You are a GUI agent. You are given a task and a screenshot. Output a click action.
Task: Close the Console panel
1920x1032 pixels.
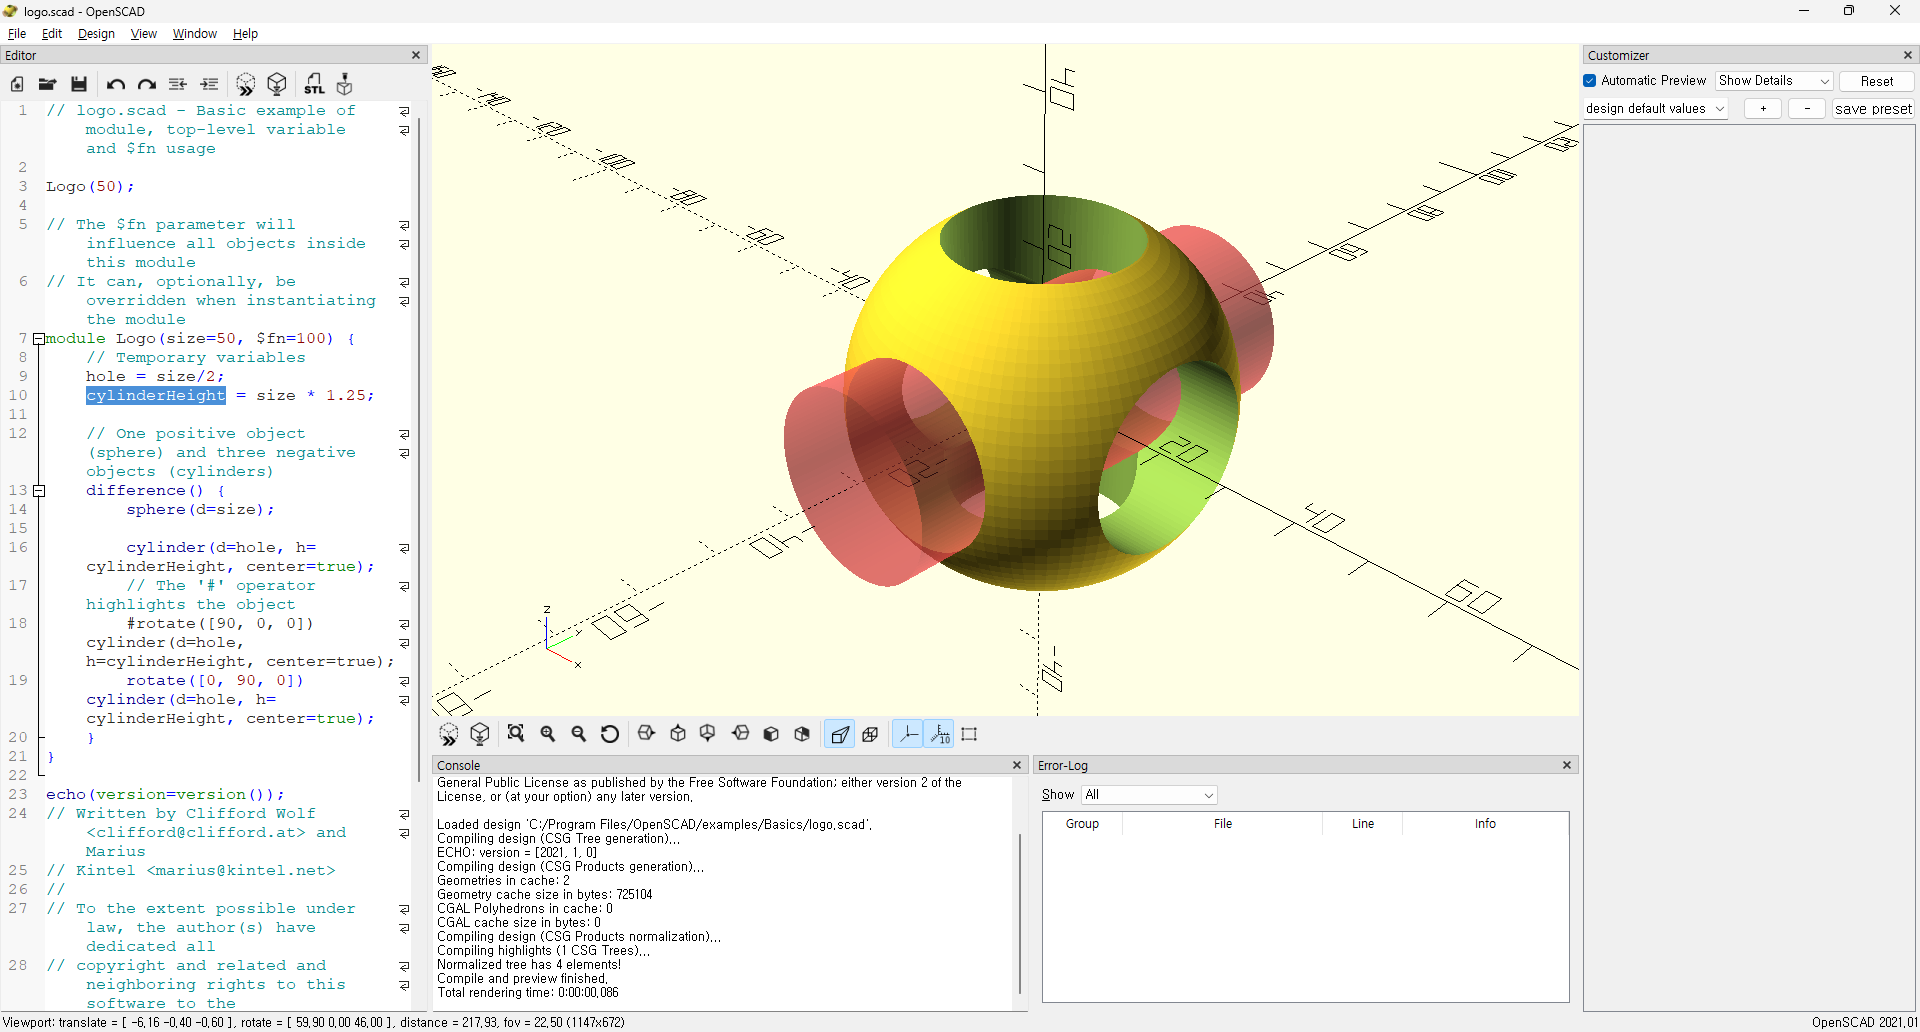coord(1017,765)
